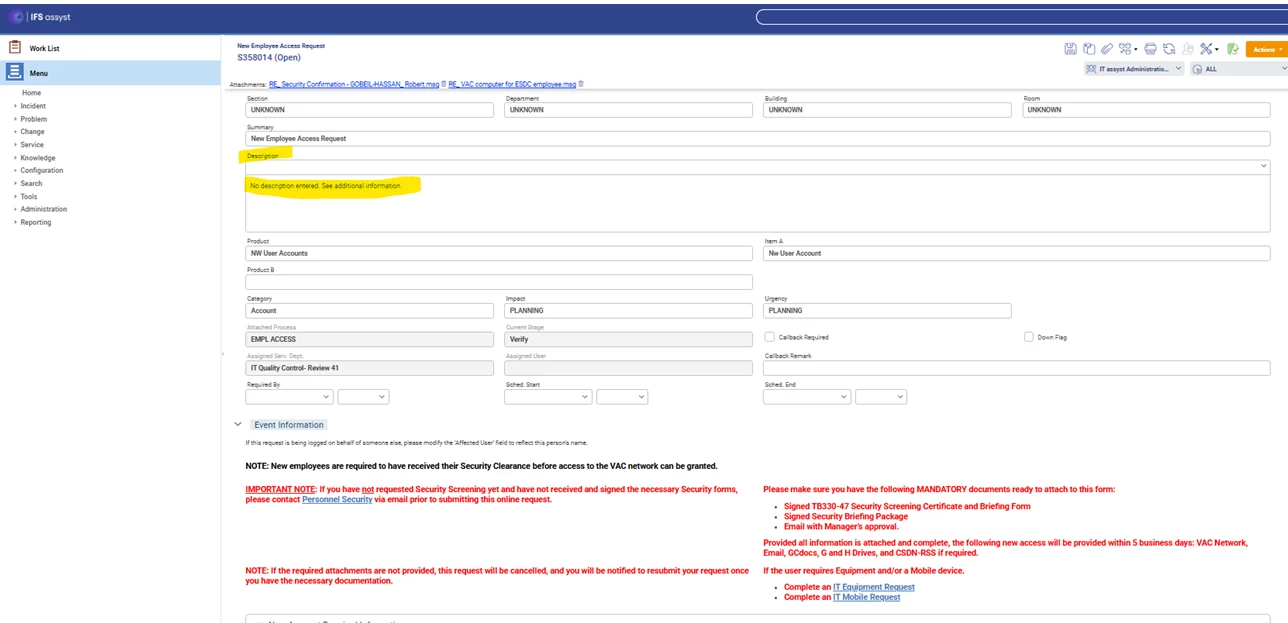This screenshot has height=623, width=1288.
Task: Click the copy documents icon in toolbar
Action: pos(1089,49)
